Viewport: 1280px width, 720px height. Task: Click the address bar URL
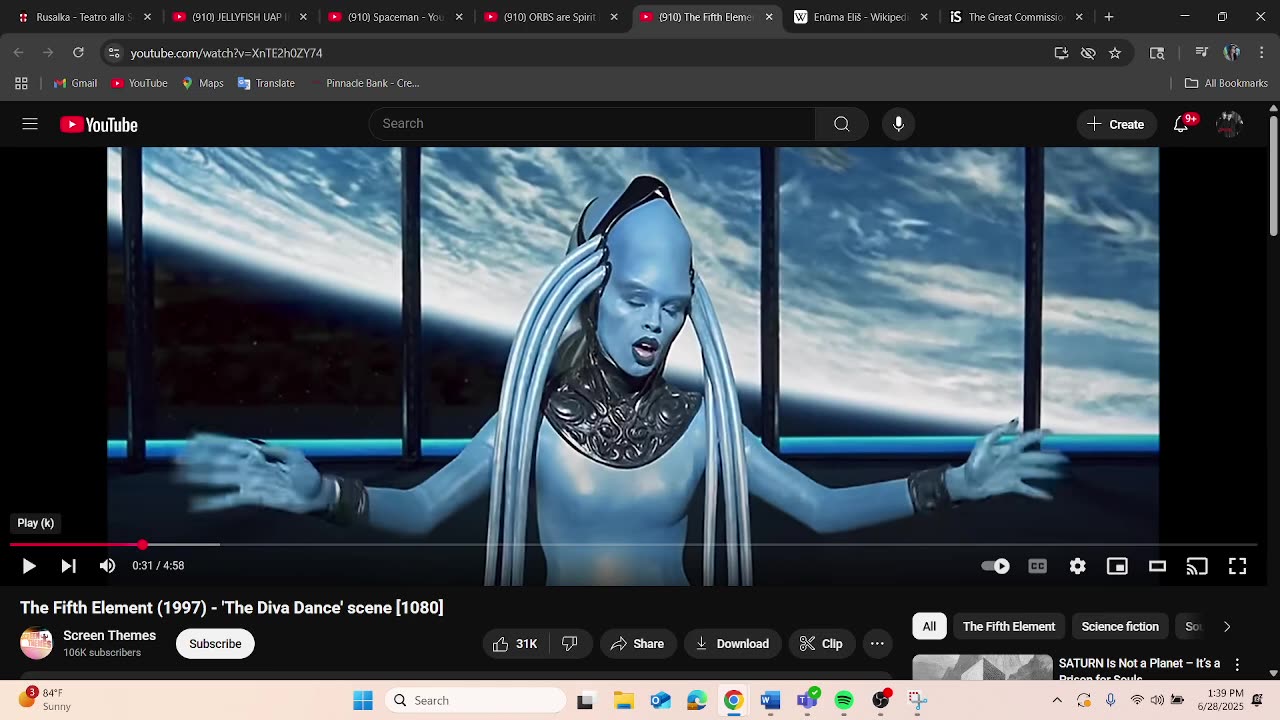click(x=227, y=53)
